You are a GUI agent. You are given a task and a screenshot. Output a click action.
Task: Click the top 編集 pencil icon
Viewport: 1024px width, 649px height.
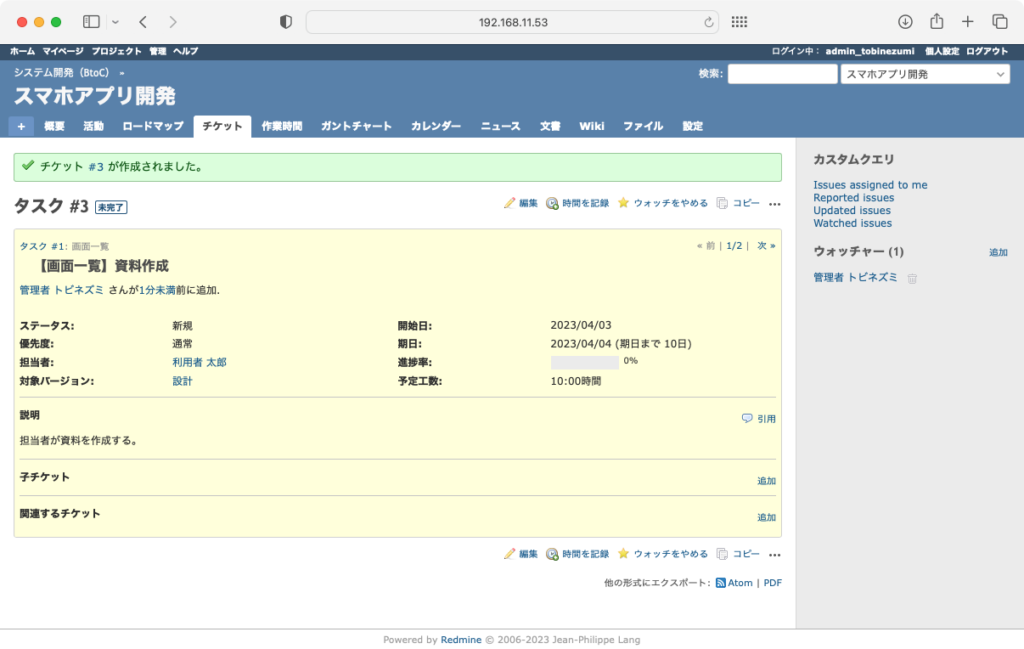point(509,203)
